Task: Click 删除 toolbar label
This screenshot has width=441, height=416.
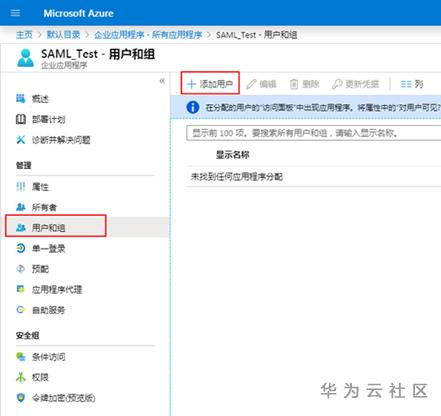Action: point(311,84)
